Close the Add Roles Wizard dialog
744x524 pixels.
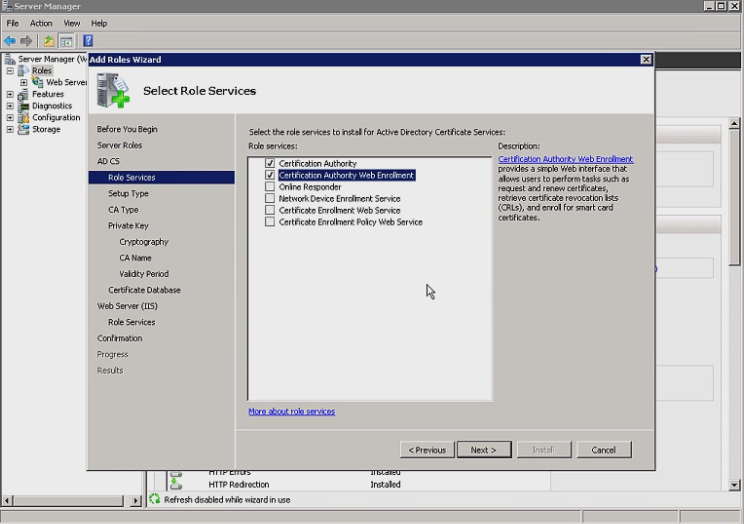click(x=646, y=59)
